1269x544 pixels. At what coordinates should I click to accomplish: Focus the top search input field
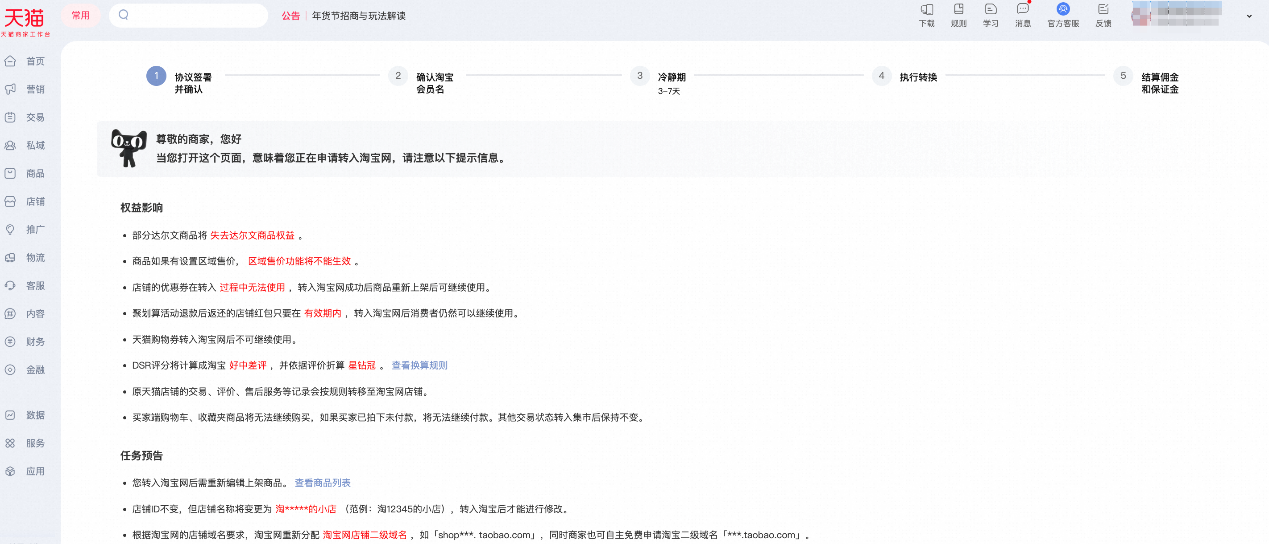[x=188, y=15]
